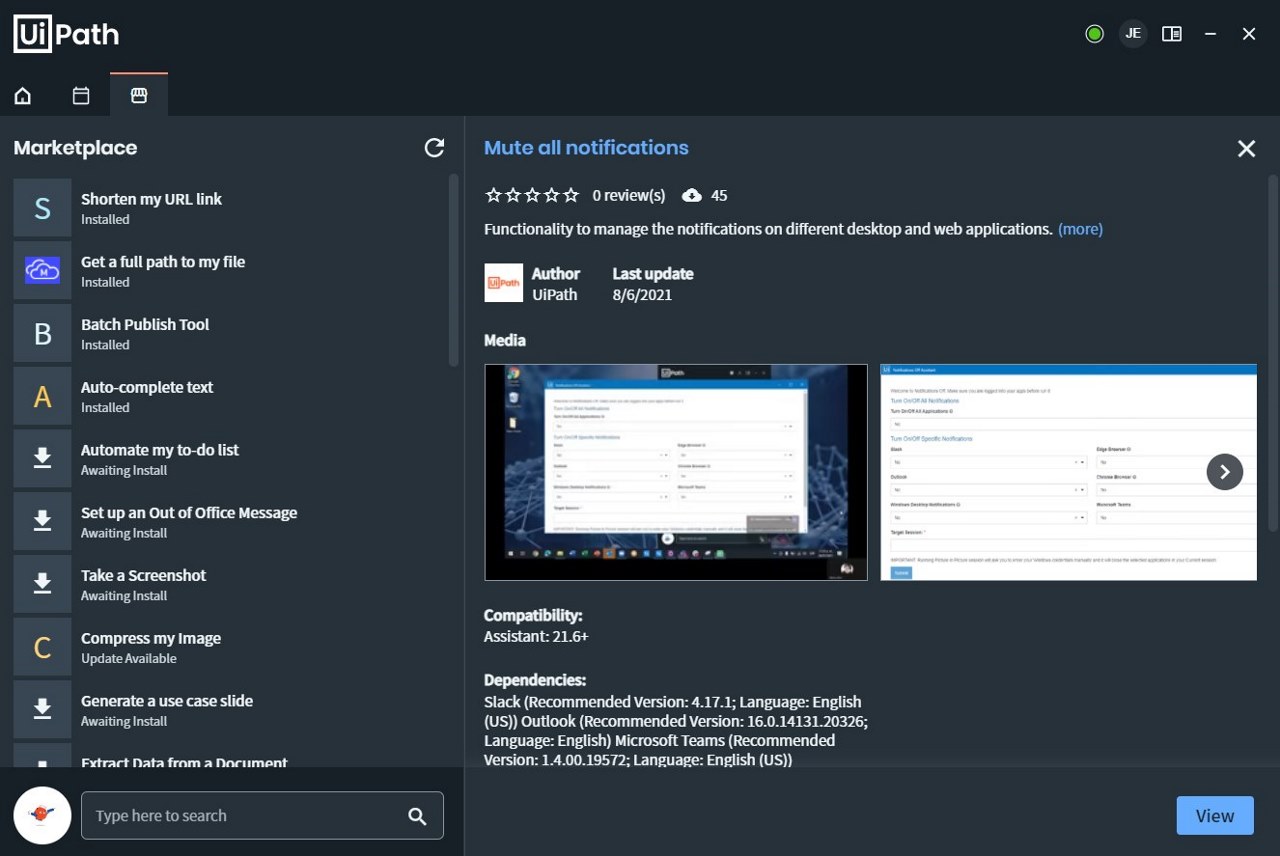Select Generate a use case slide entry
Screen dimensions: 1280x856
tap(230, 710)
